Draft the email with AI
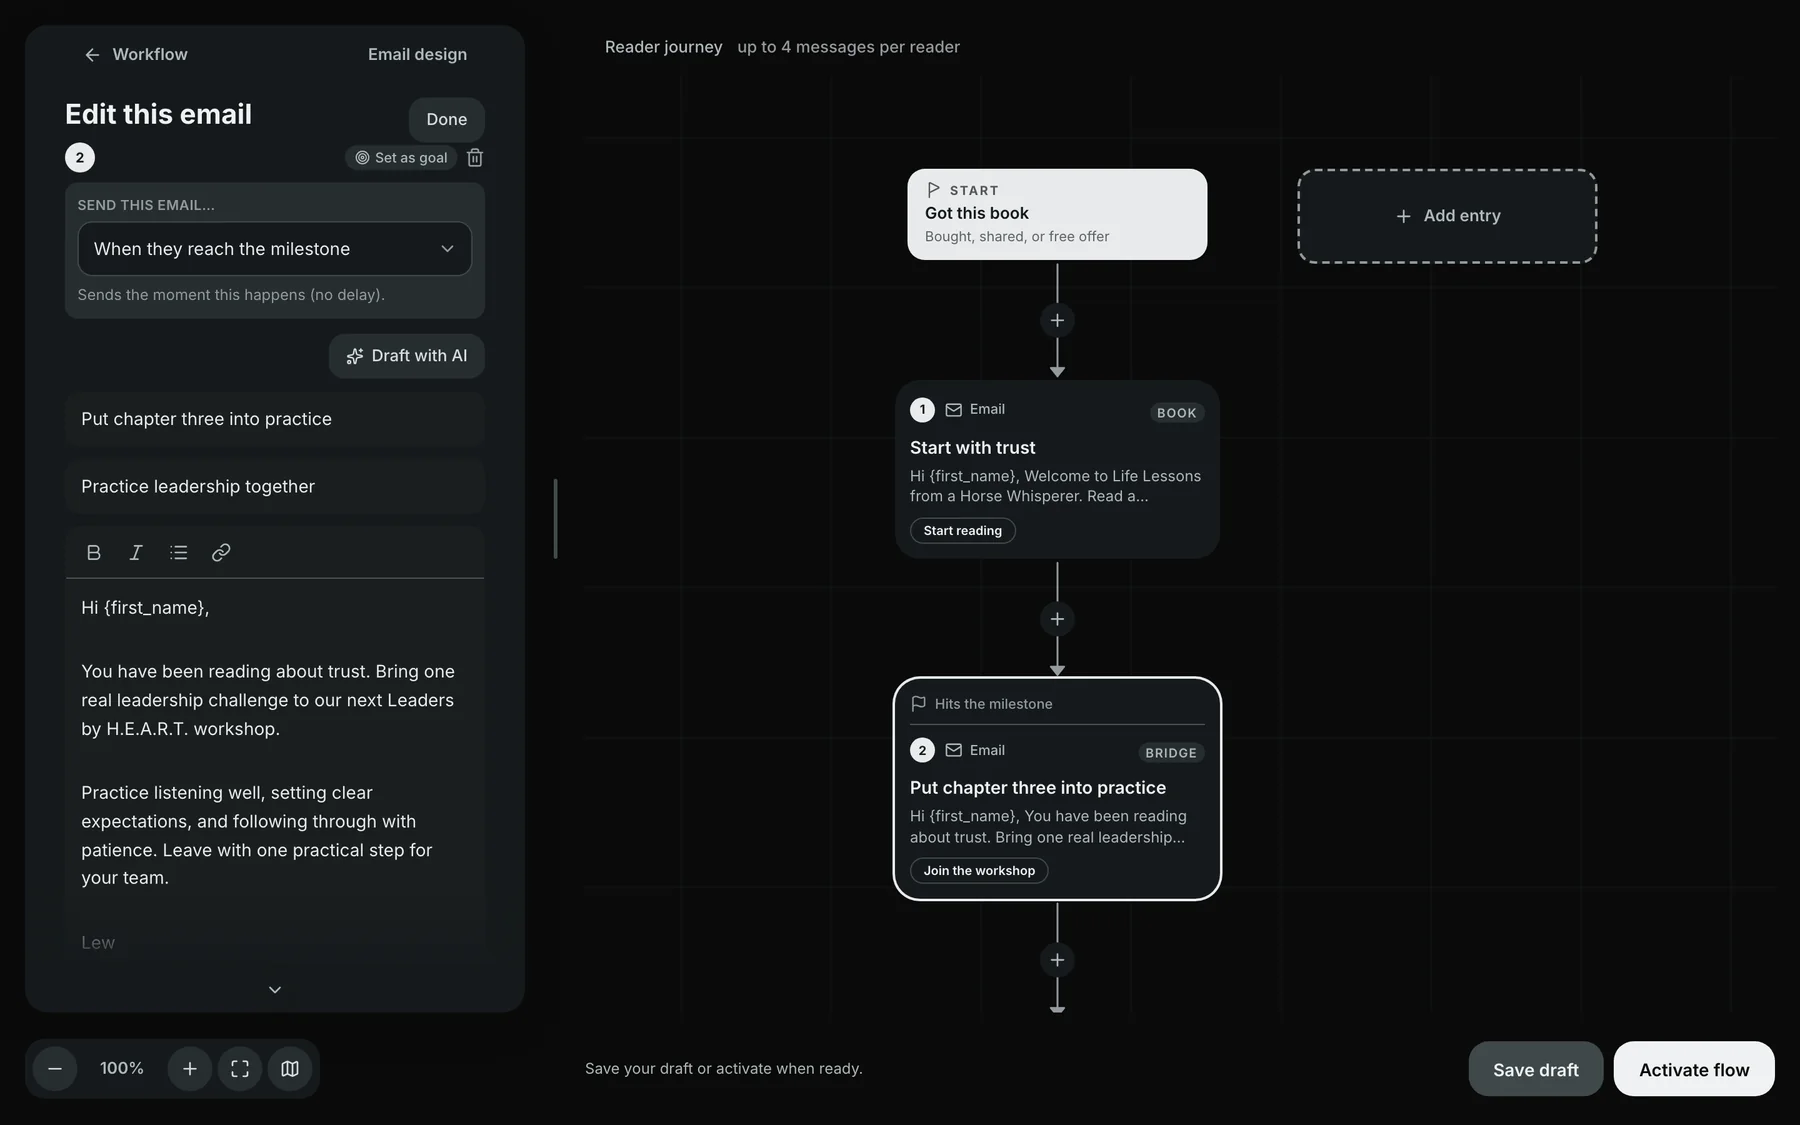The height and width of the screenshot is (1125, 1800). (407, 356)
